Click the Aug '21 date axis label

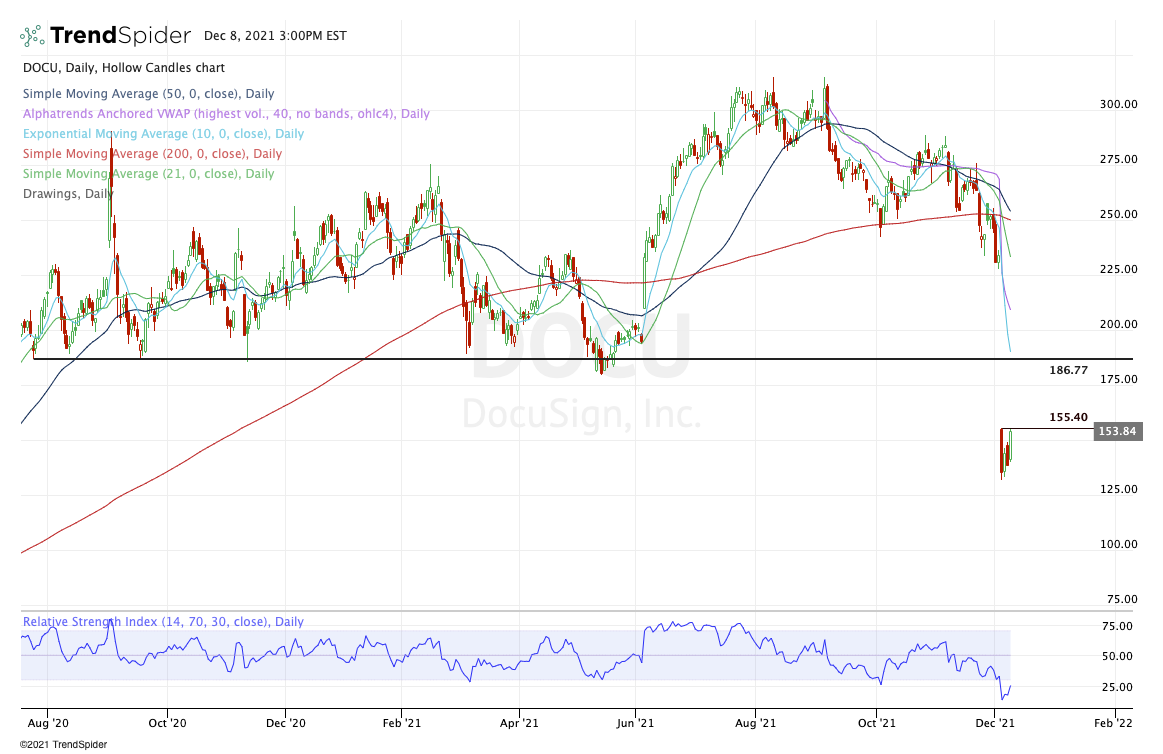tap(755, 723)
